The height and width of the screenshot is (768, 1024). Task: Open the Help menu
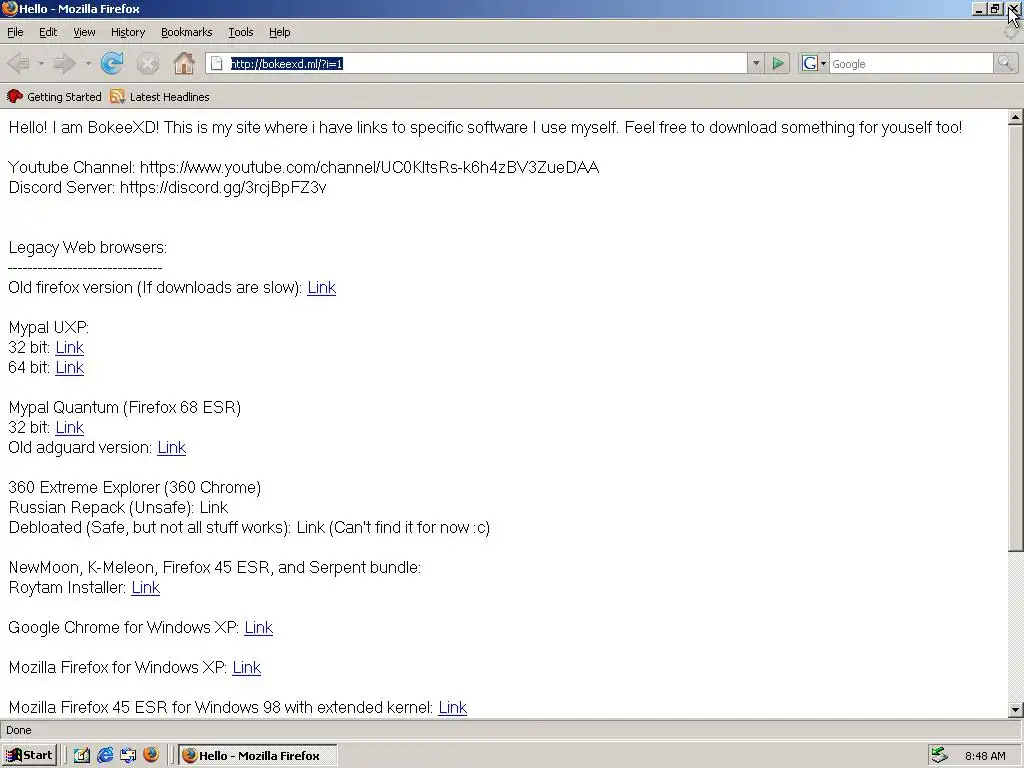[280, 32]
